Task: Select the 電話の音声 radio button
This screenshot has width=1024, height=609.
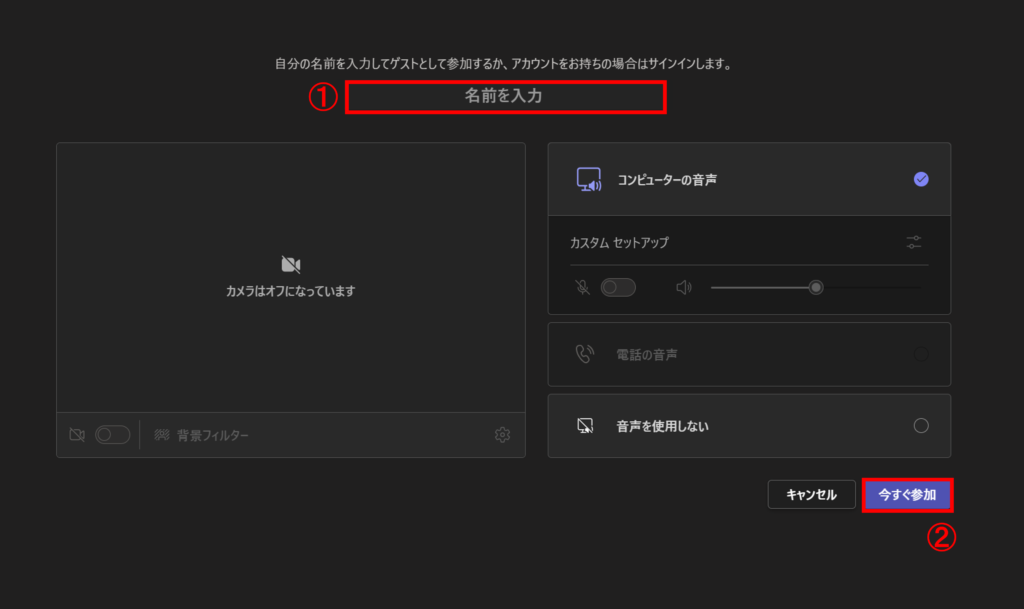Action: coord(921,354)
